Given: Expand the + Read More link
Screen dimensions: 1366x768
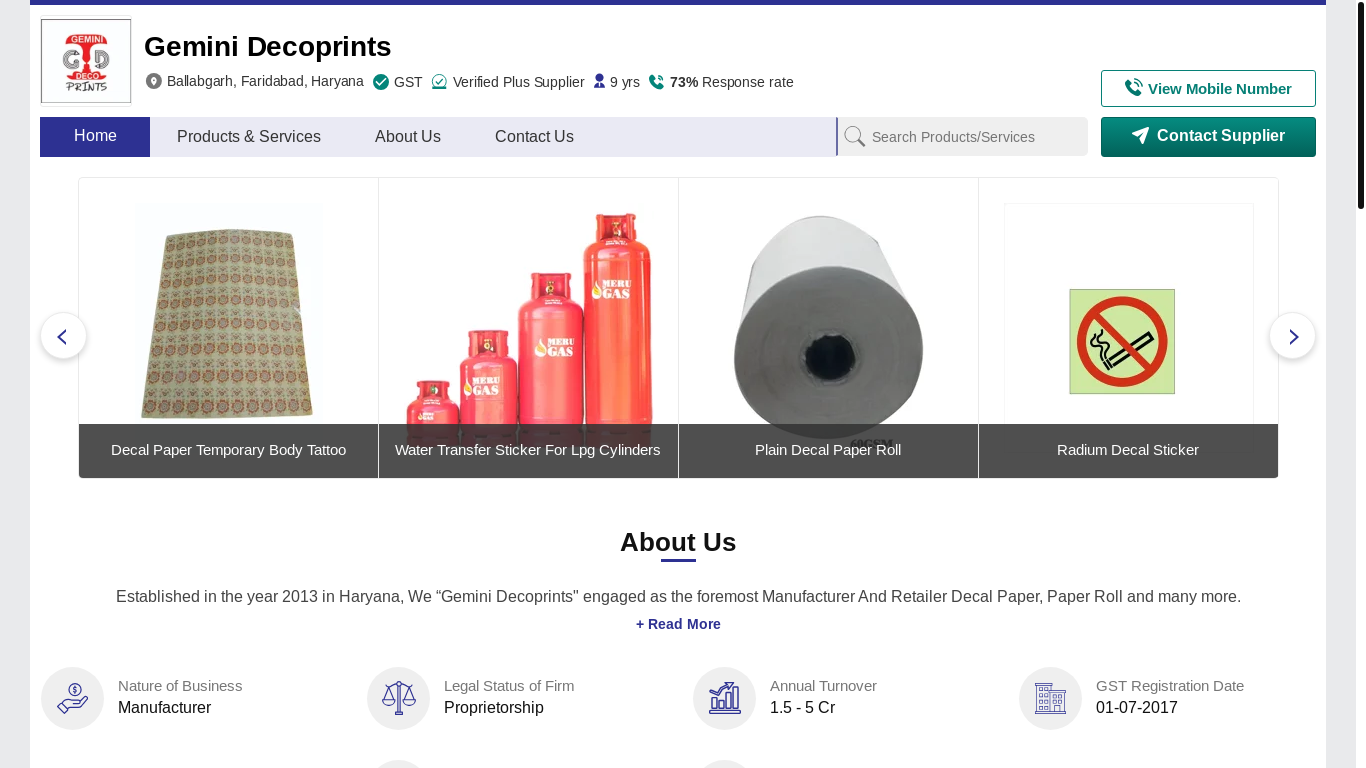Looking at the screenshot, I should (678, 624).
